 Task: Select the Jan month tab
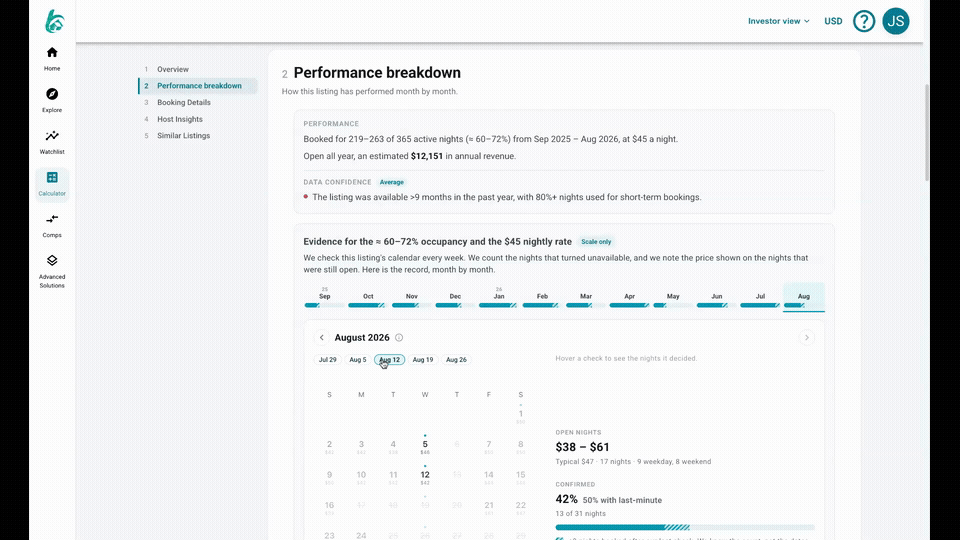(499, 298)
